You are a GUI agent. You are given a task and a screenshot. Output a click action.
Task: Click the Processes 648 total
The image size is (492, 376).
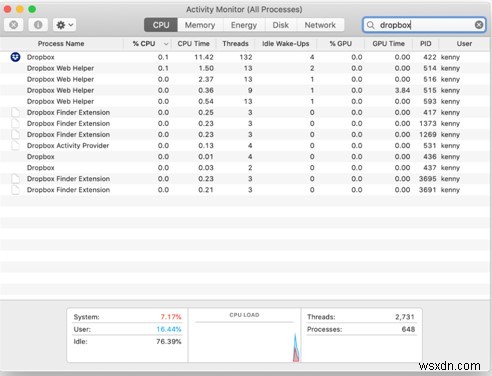coord(408,329)
